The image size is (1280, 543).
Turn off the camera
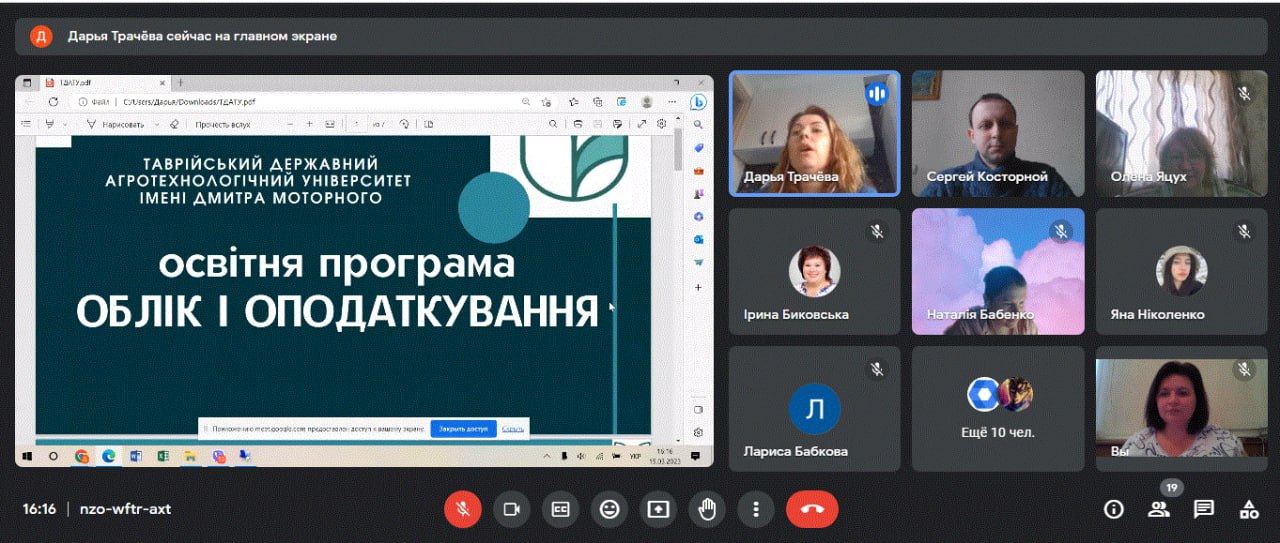tap(512, 509)
